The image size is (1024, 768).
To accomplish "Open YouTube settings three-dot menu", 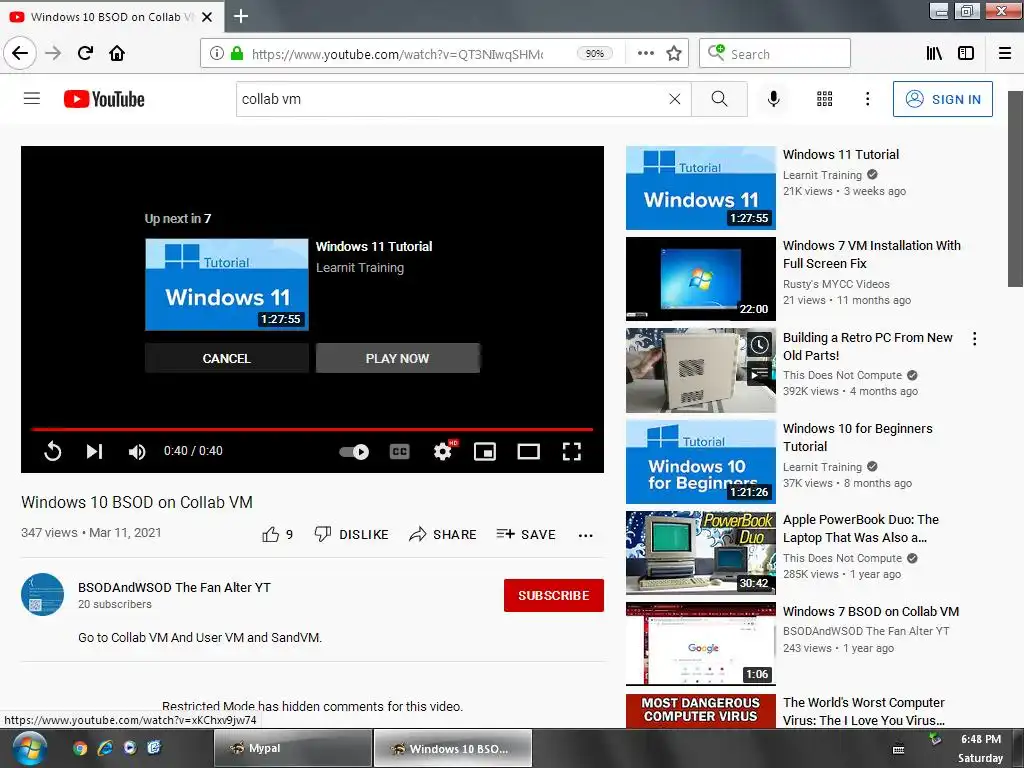I will click(867, 99).
